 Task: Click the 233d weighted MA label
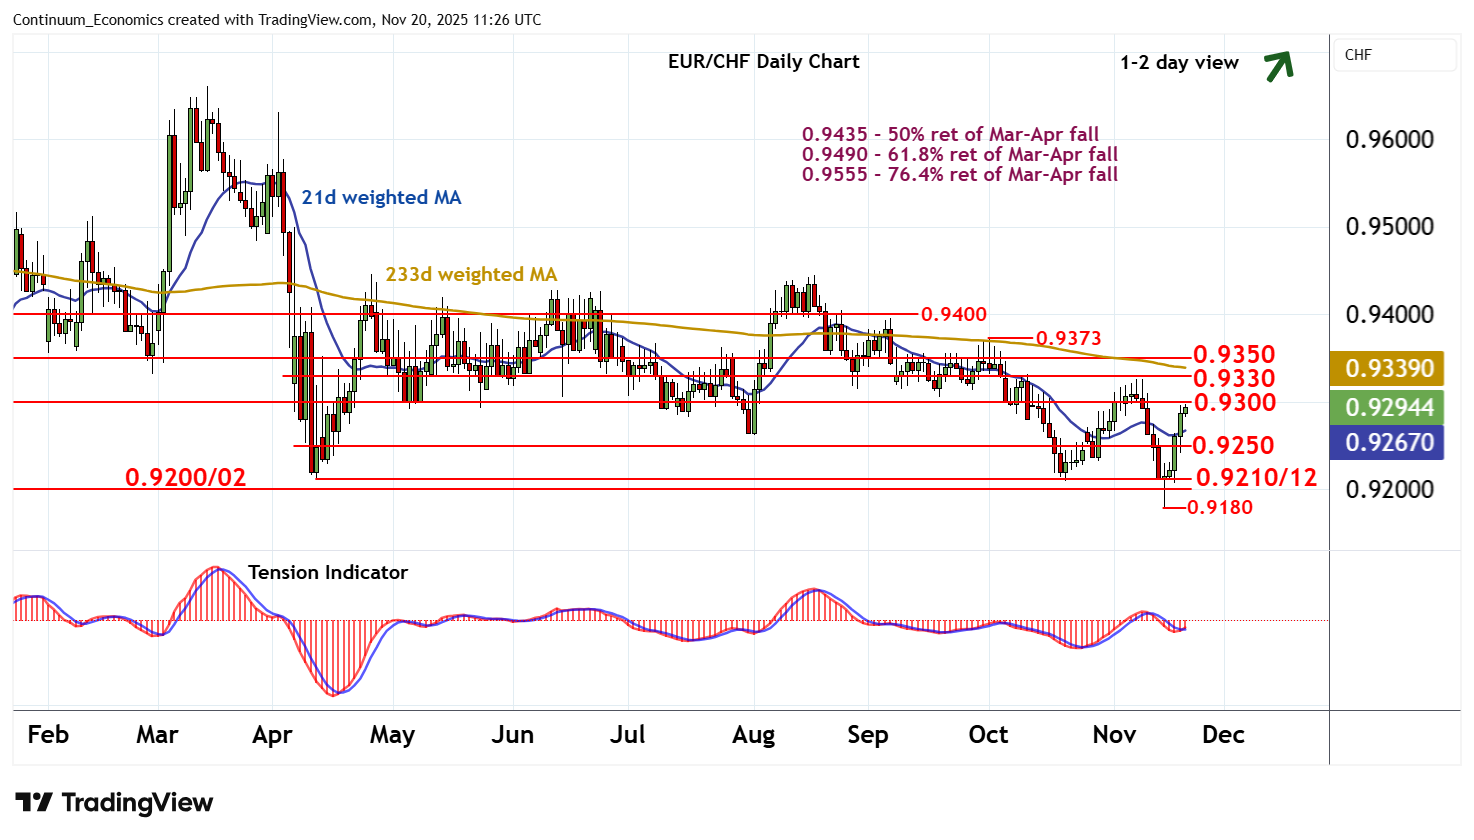coord(471,275)
